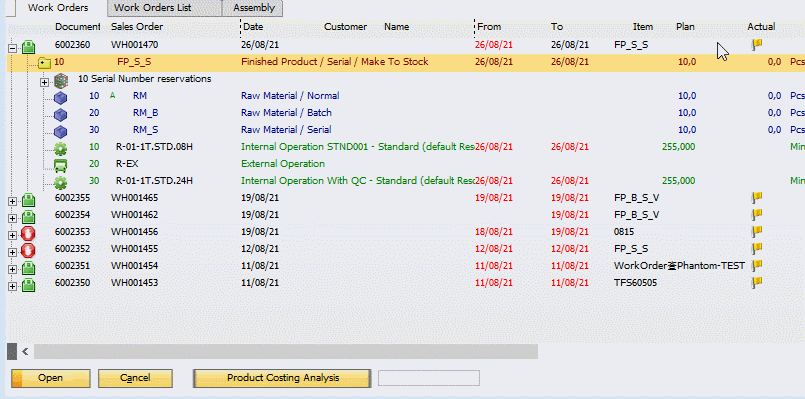Click the External Operation R-EX truck icon
Image resolution: width=805 pixels, height=399 pixels.
(x=61, y=165)
